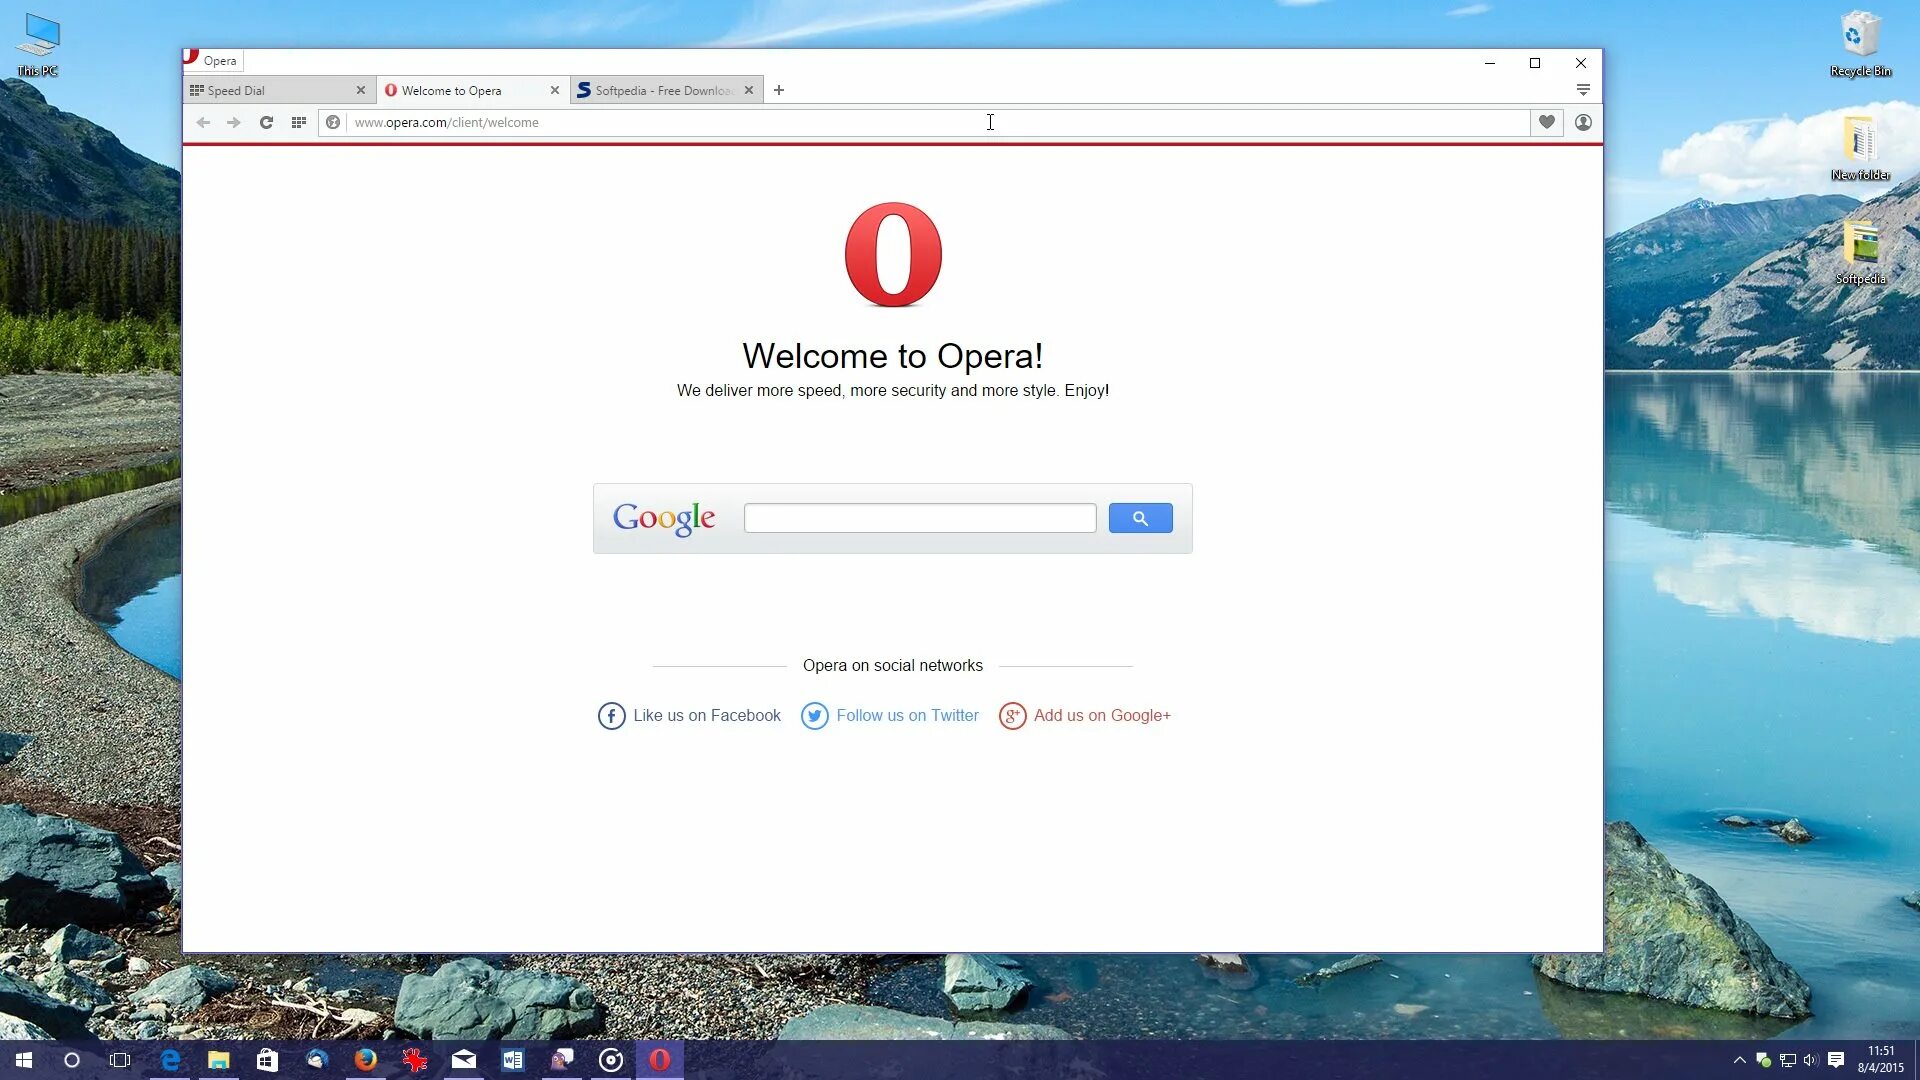This screenshot has width=1920, height=1080.
Task: Open the Opera main menu button
Action: tap(213, 60)
